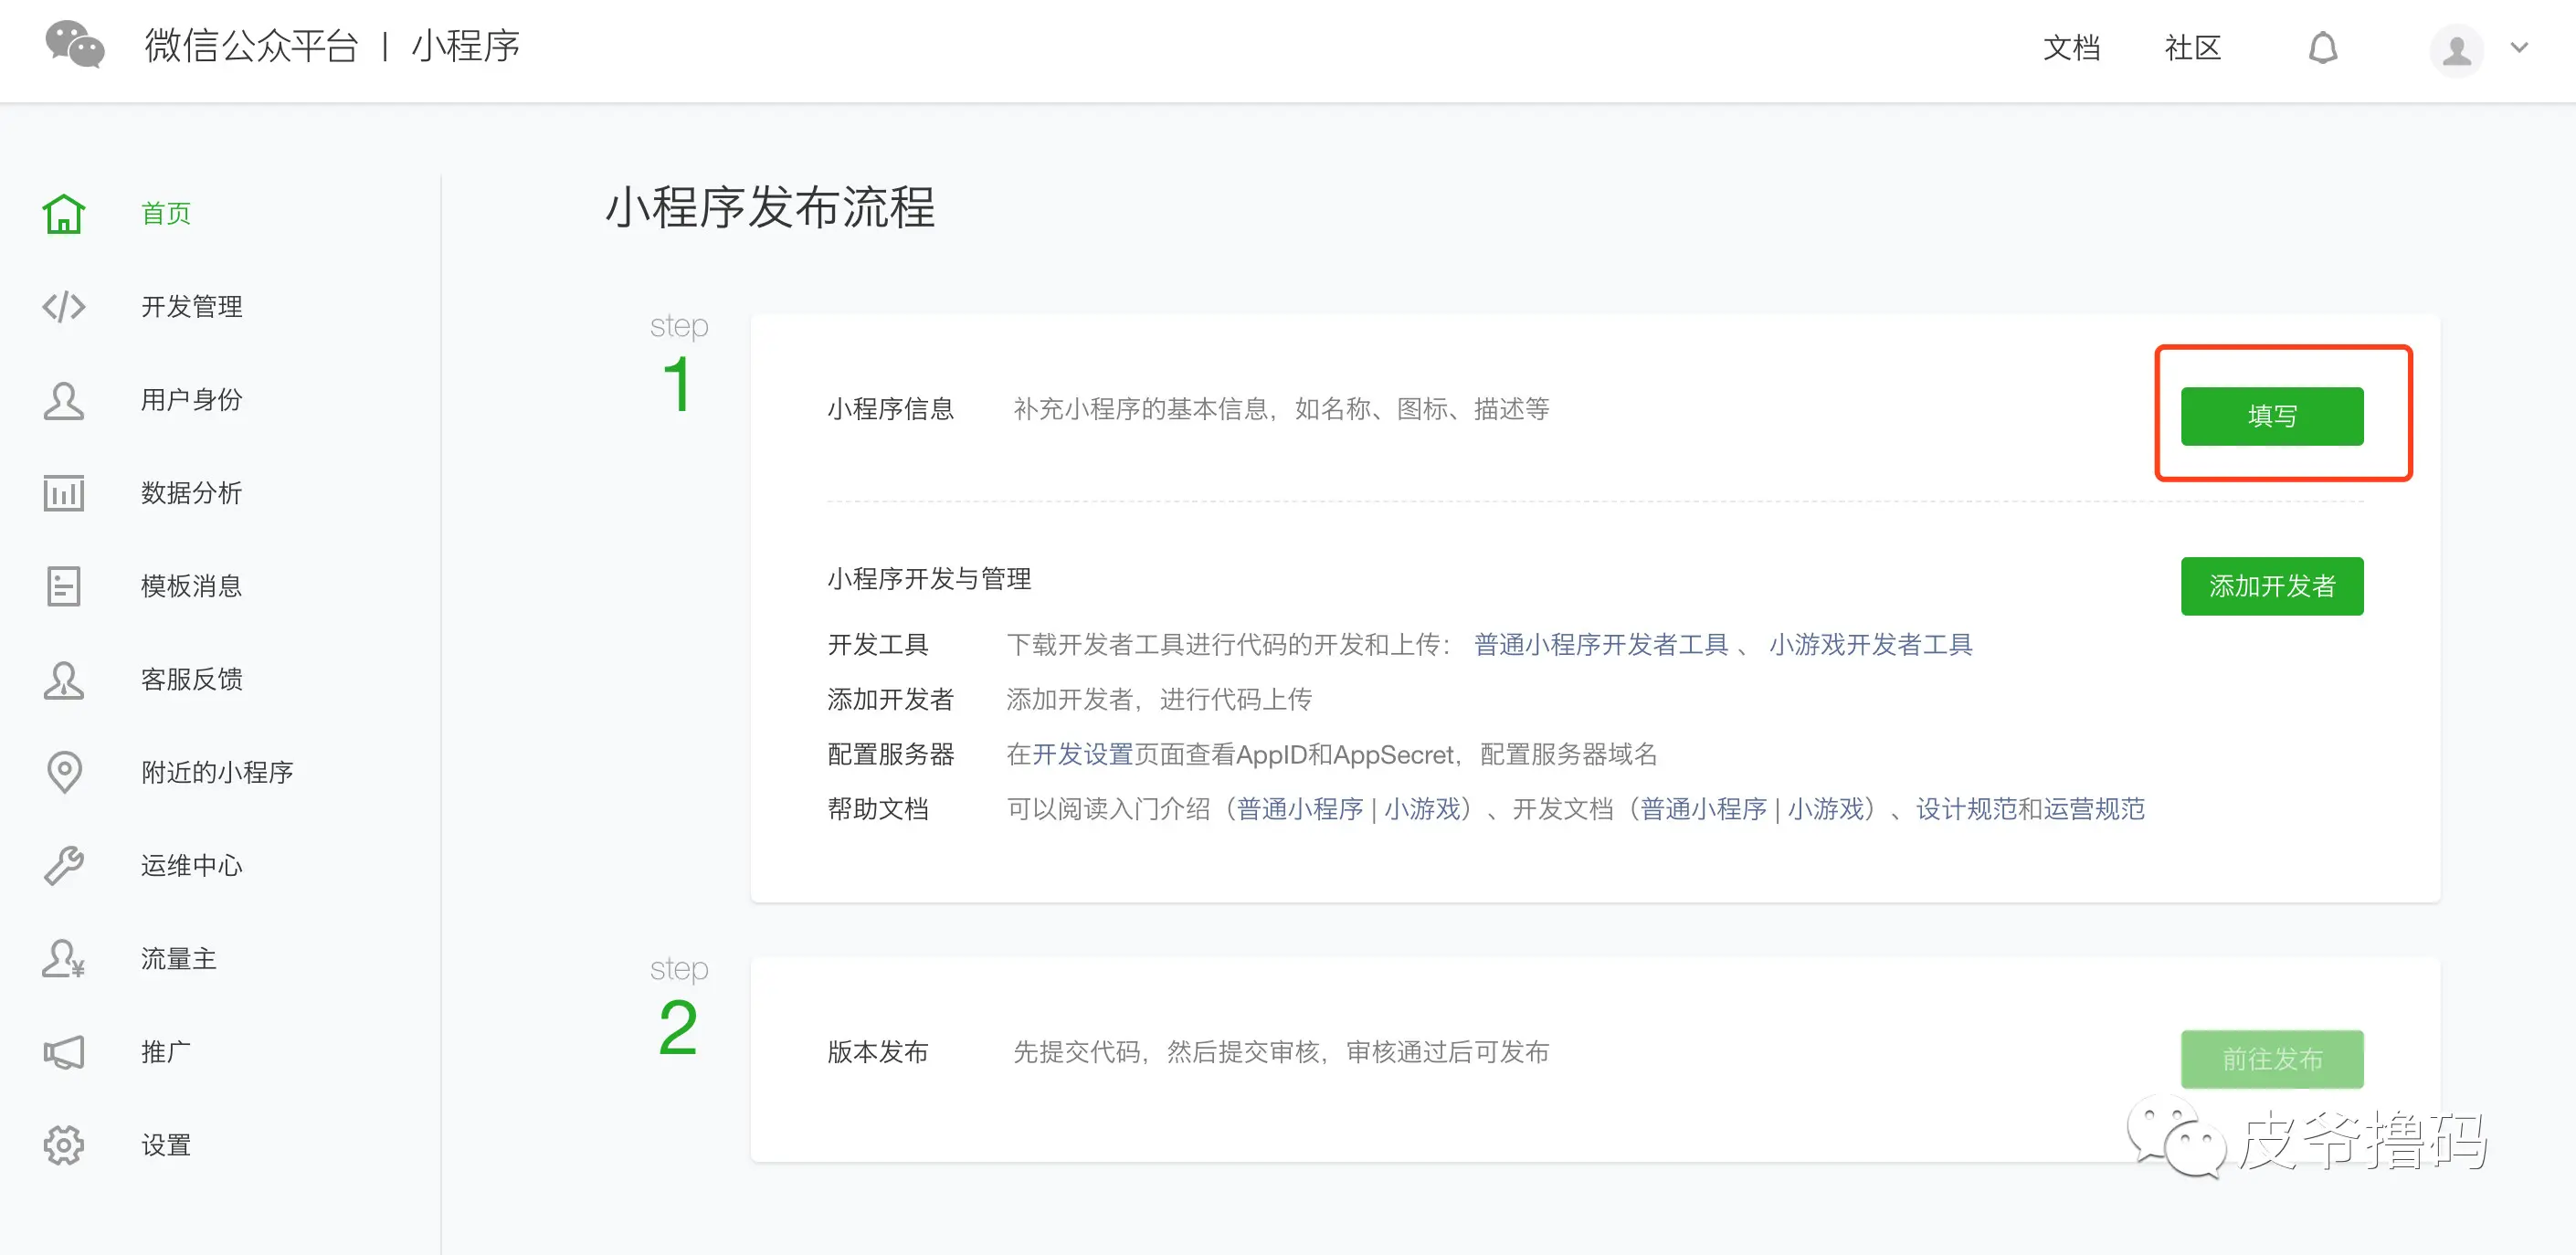This screenshot has height=1255, width=2576.
Task: Click the code brackets icon for 开发管理
Action: (x=64, y=306)
